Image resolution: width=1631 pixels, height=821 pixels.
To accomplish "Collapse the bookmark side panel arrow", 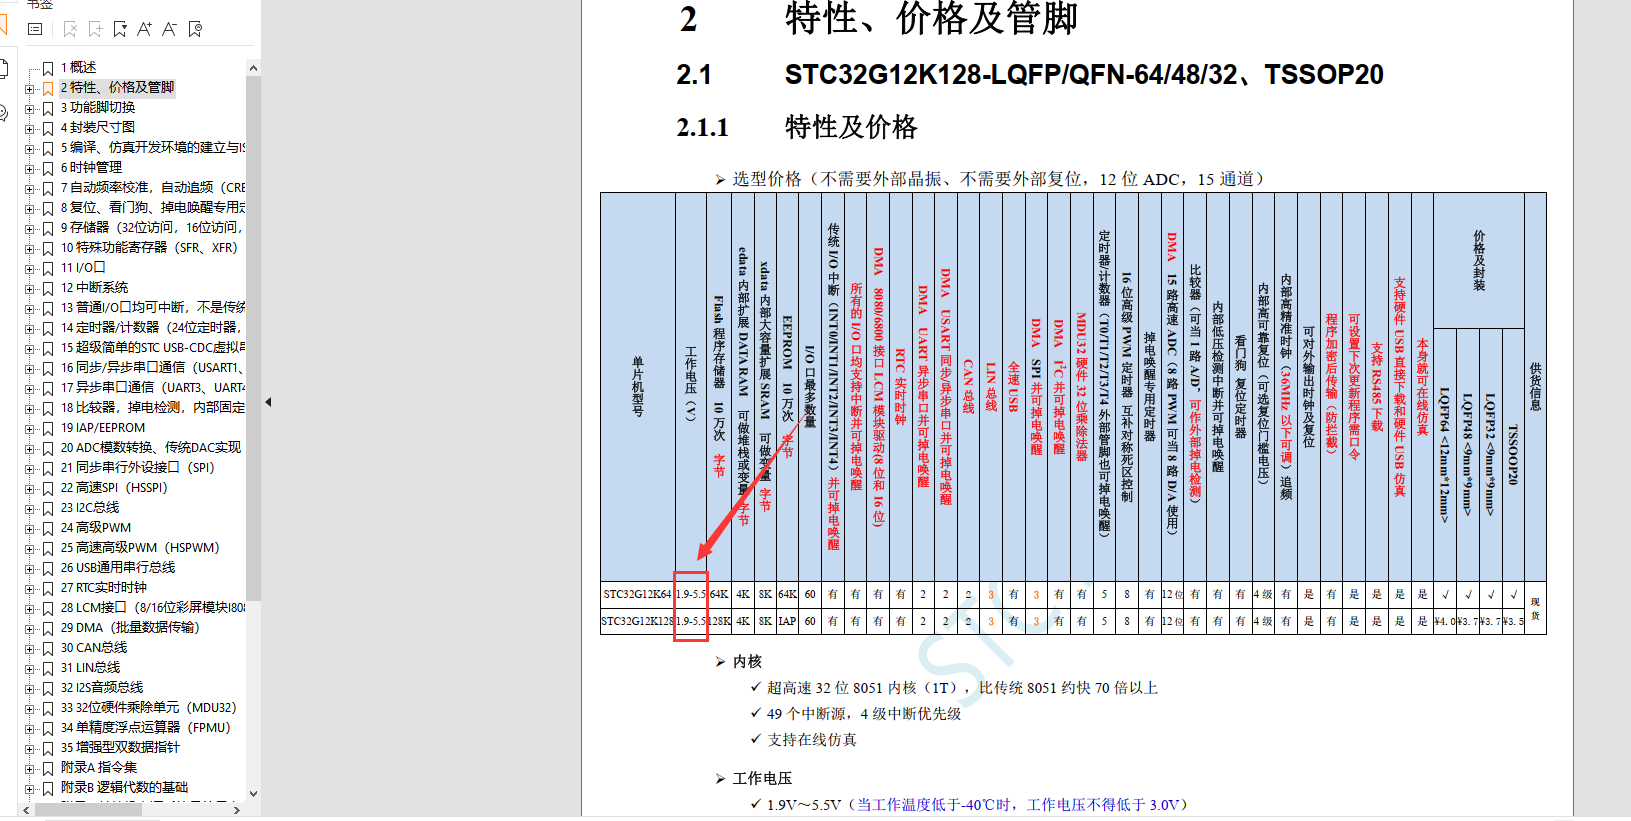I will click(x=268, y=402).
